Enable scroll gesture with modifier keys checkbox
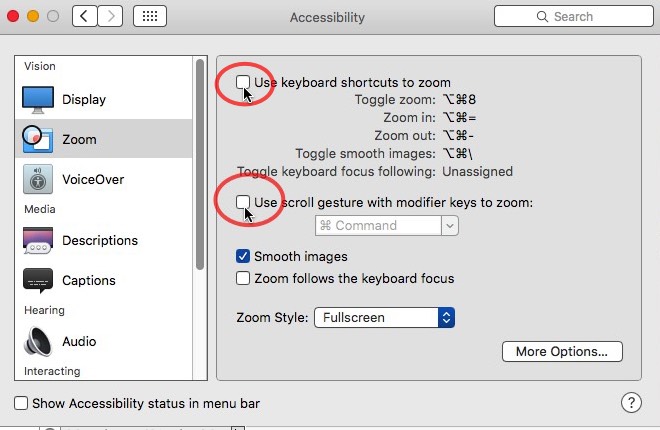660x430 pixels. (243, 202)
